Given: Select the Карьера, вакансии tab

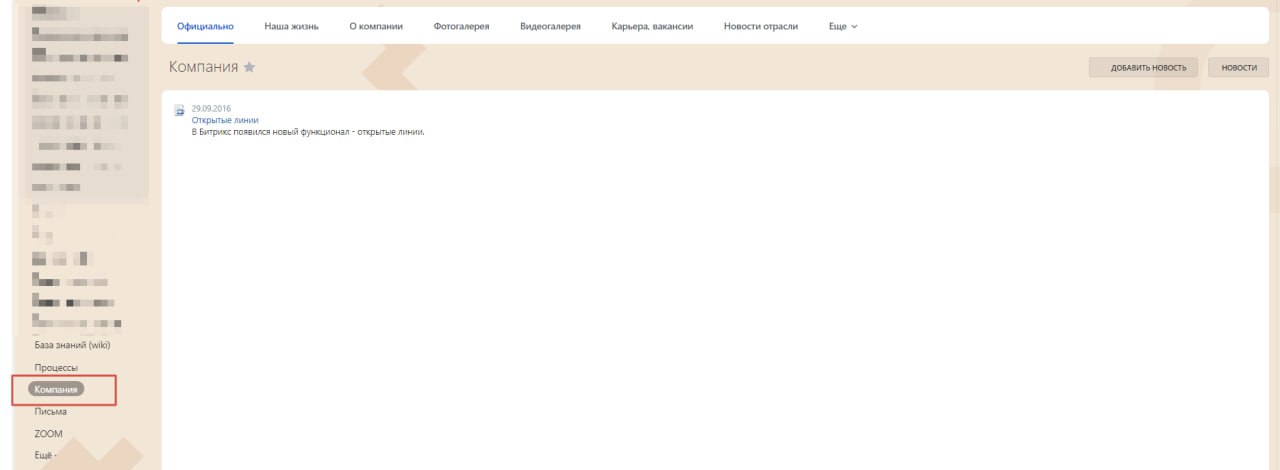Looking at the screenshot, I should coord(652,26).
